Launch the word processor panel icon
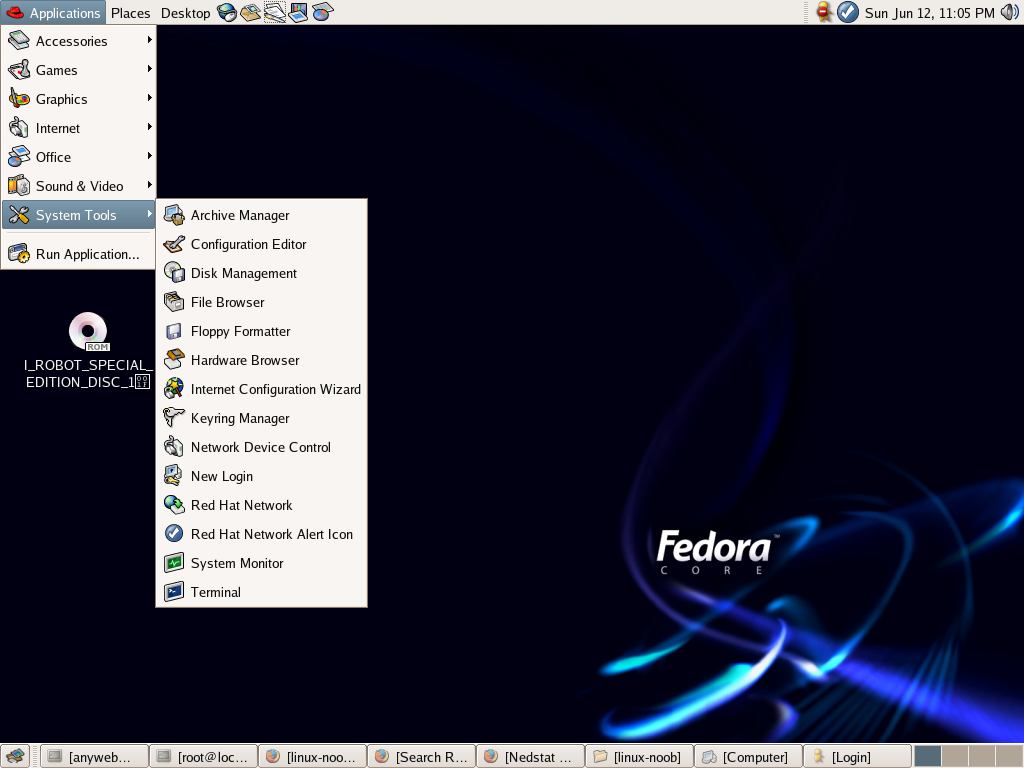 [x=275, y=12]
